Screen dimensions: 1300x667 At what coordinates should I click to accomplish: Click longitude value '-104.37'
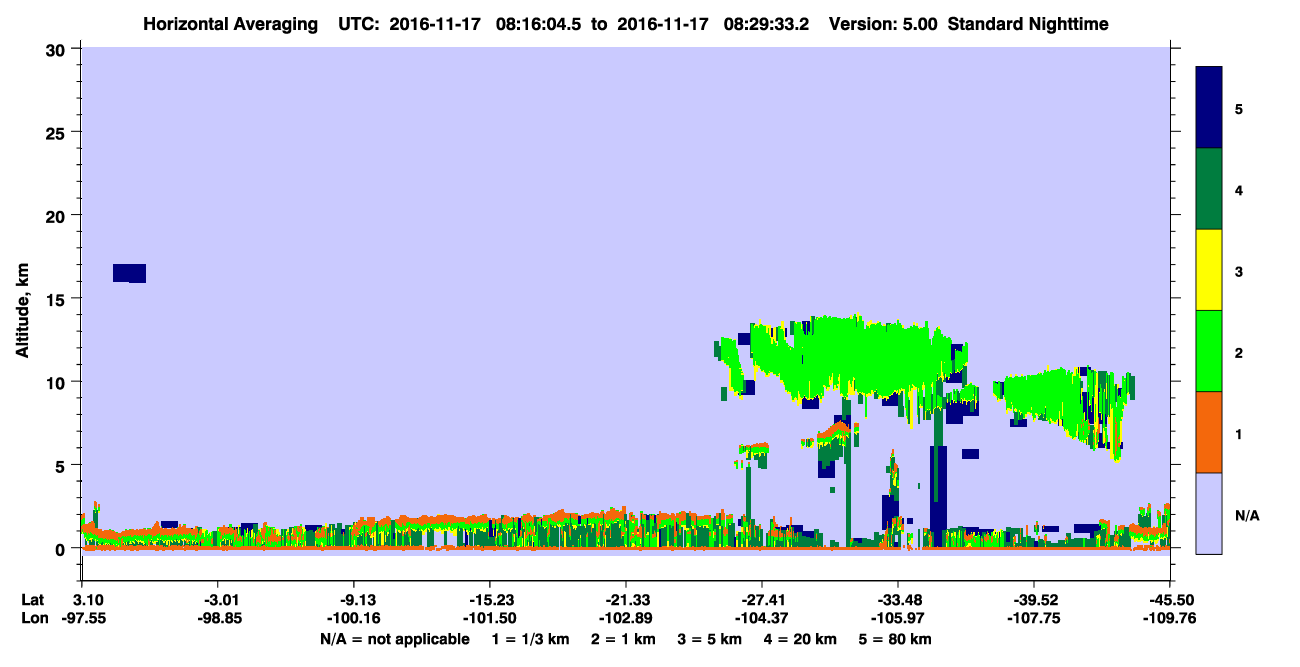click(761, 618)
